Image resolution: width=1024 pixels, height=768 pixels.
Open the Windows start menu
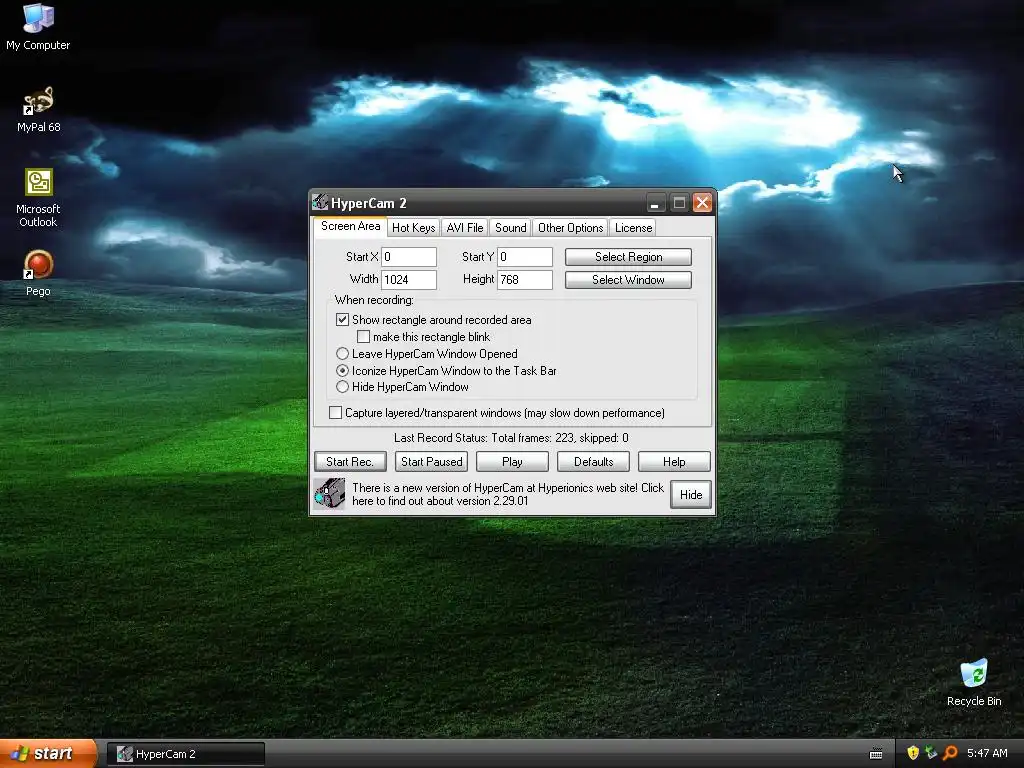pyautogui.click(x=48, y=754)
